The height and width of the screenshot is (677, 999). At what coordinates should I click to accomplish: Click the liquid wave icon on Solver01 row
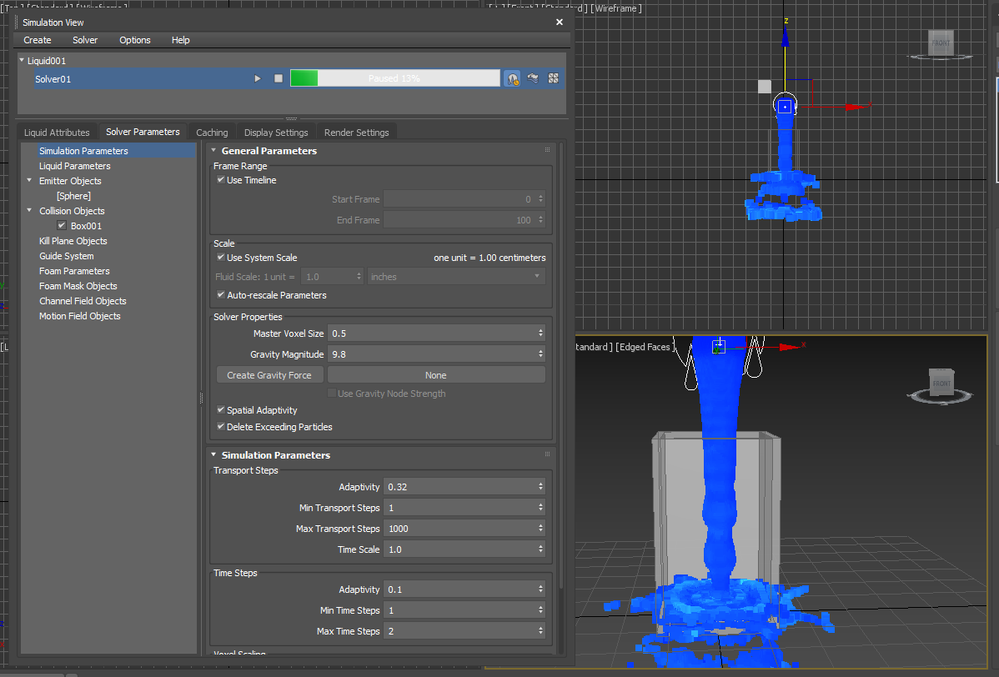pos(533,78)
